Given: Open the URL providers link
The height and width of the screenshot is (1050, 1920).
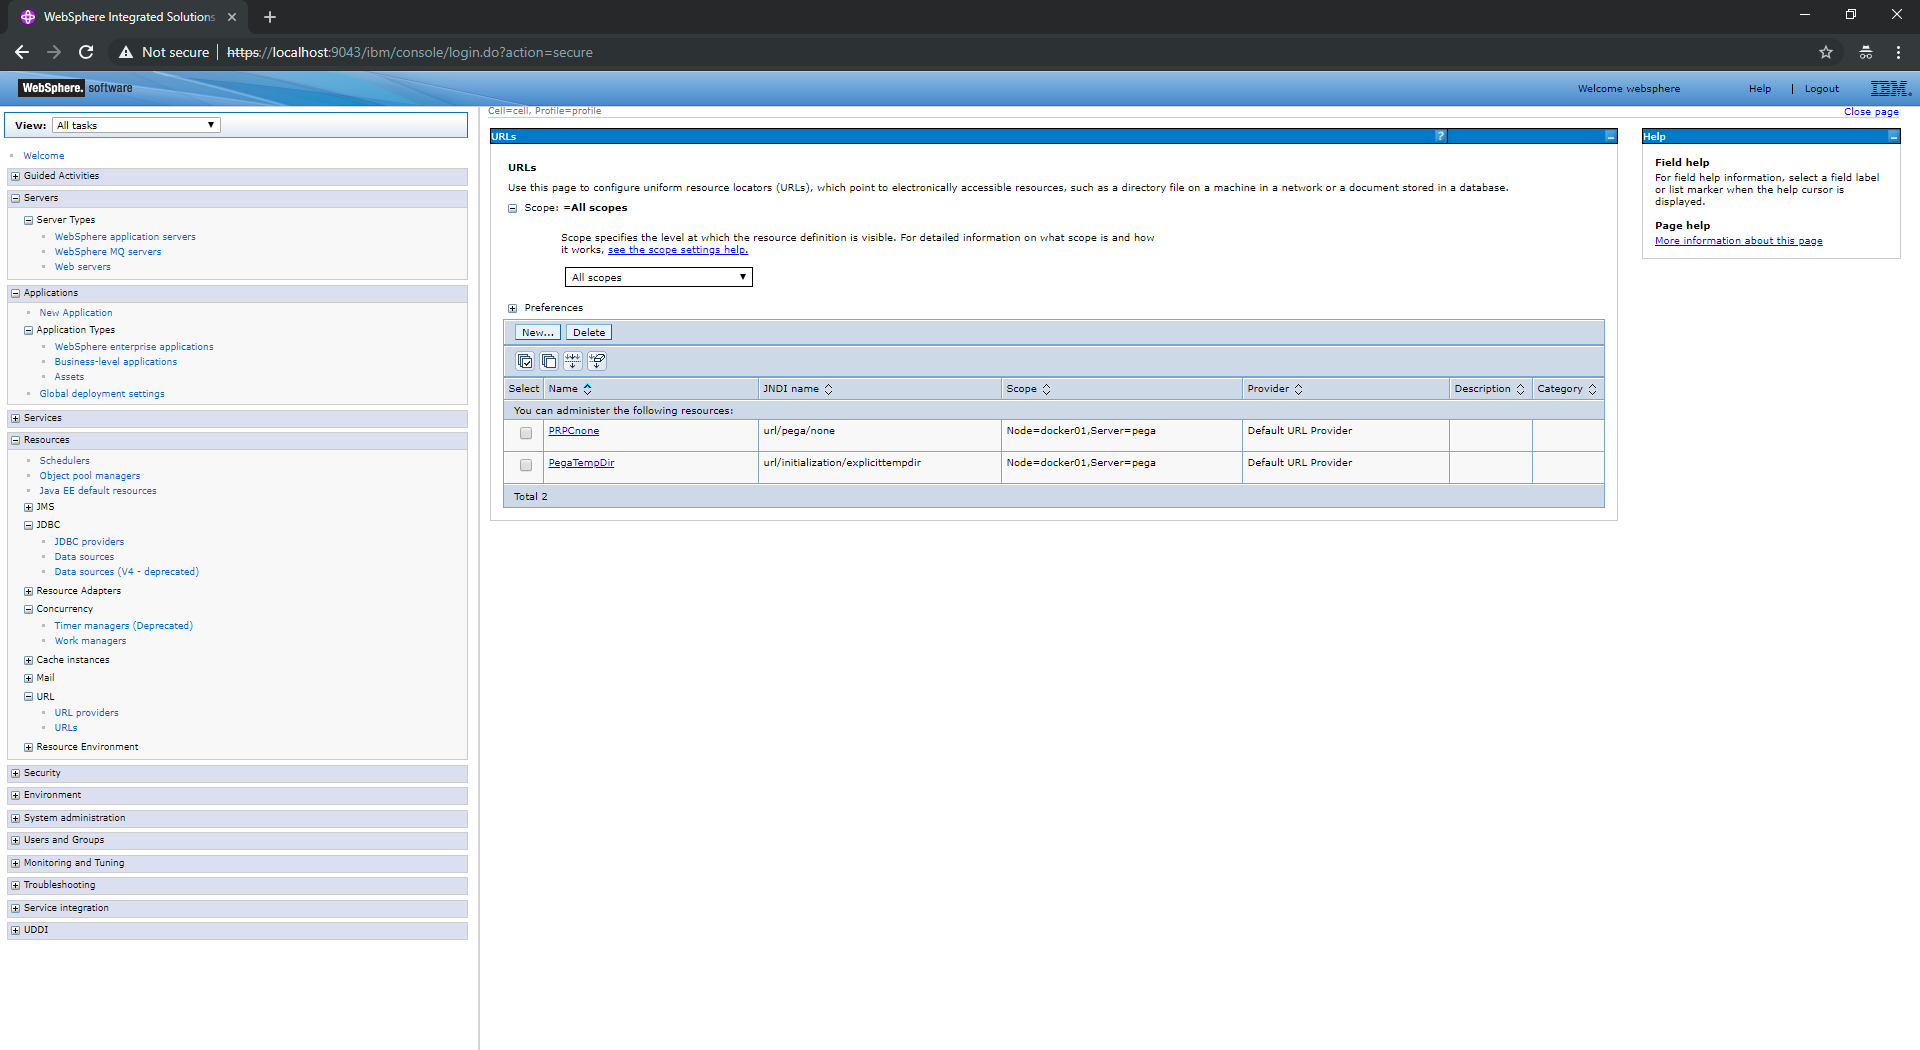Looking at the screenshot, I should pos(87,713).
